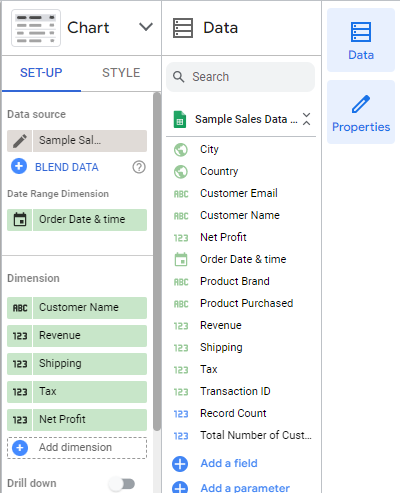Collapse the Sample Sales Data source list

[306, 119]
